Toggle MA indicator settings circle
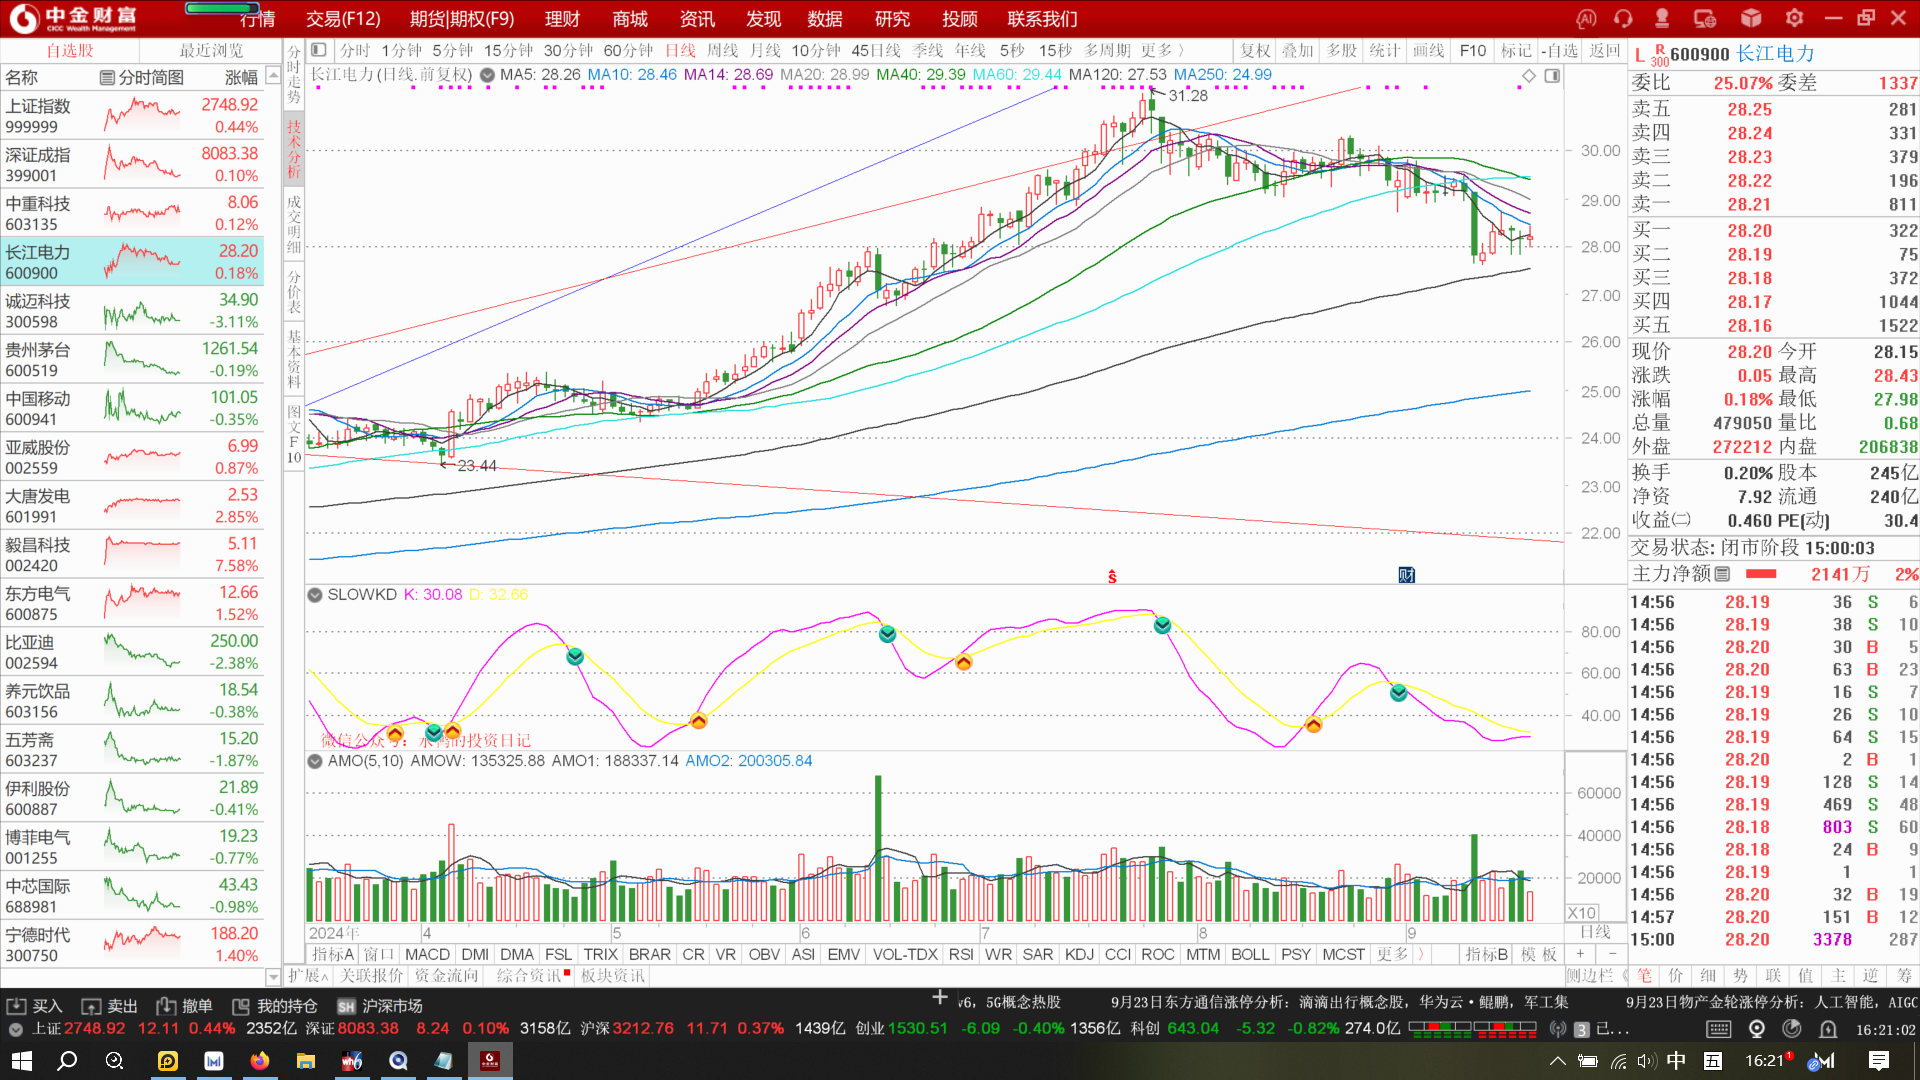 pos(487,75)
